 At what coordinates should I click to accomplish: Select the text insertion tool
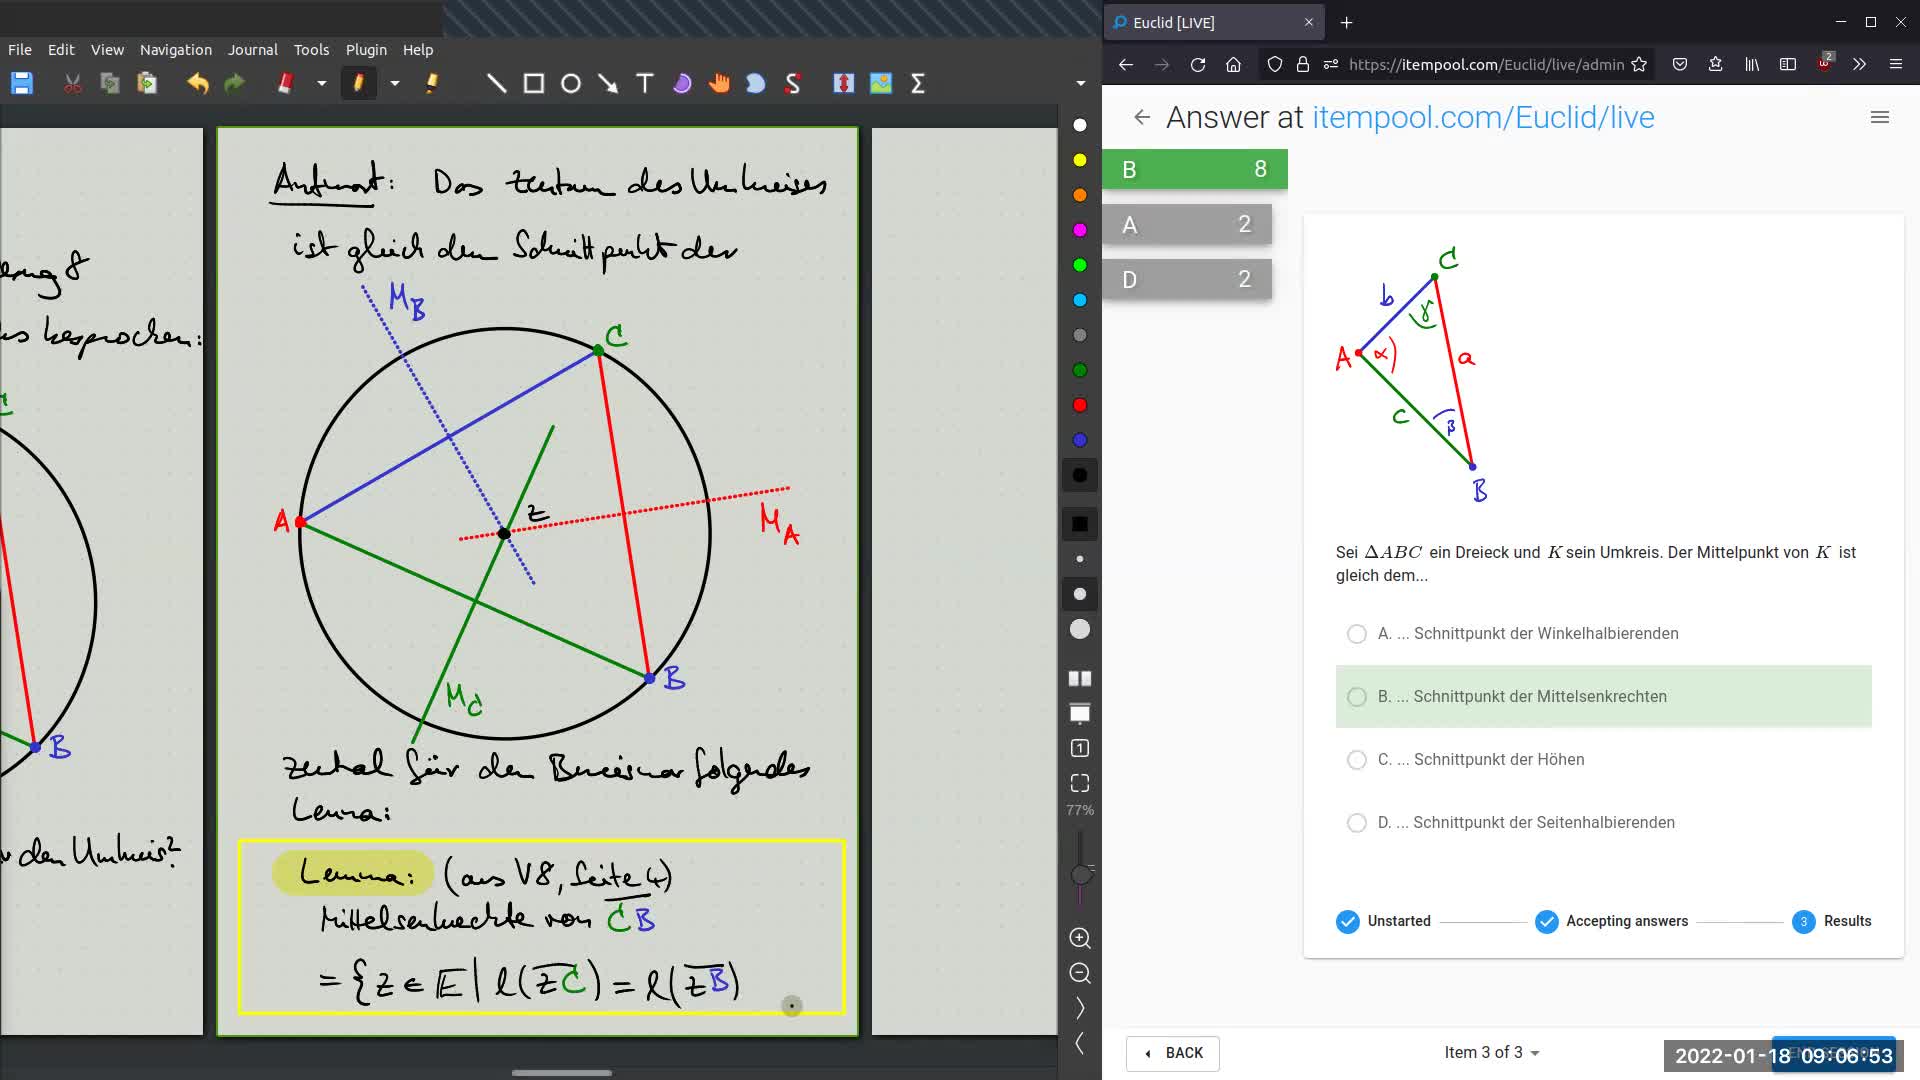click(645, 83)
